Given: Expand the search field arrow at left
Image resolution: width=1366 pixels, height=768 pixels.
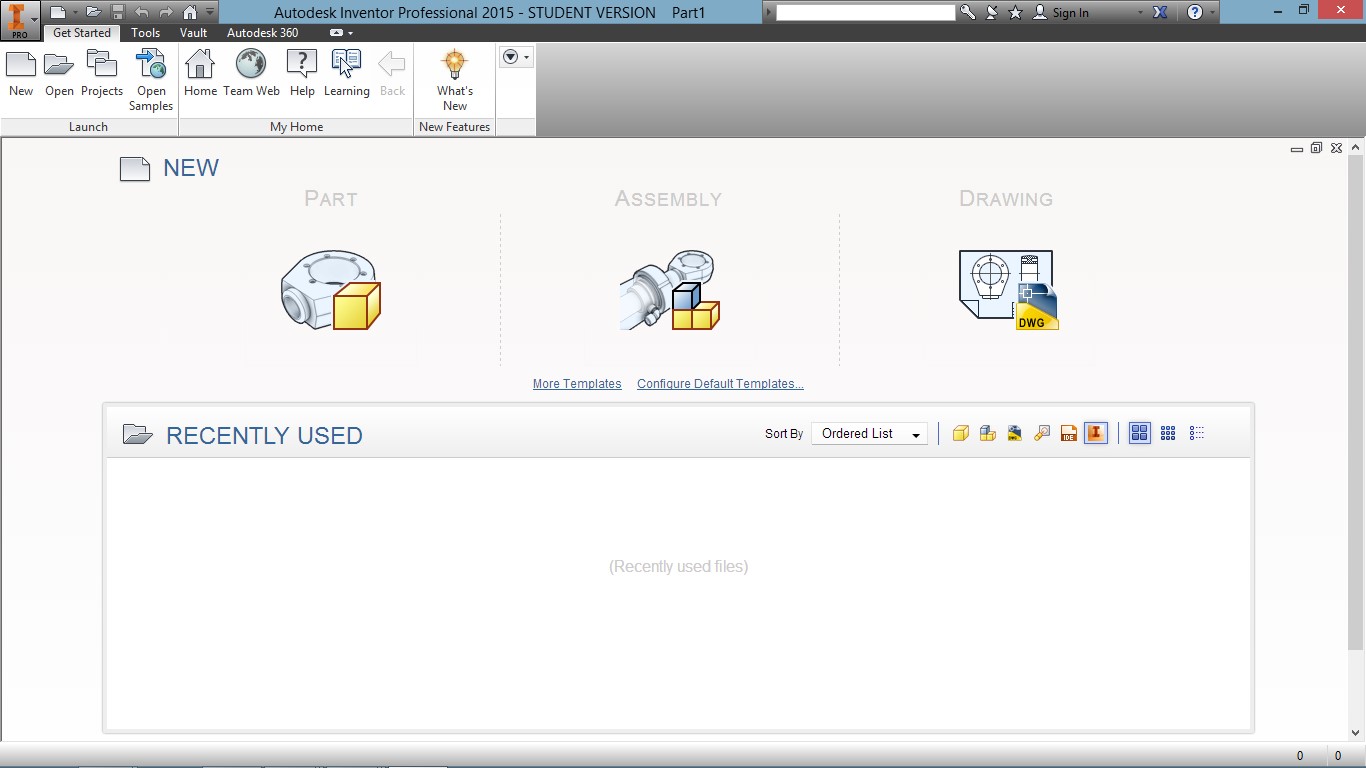Looking at the screenshot, I should click(769, 12).
